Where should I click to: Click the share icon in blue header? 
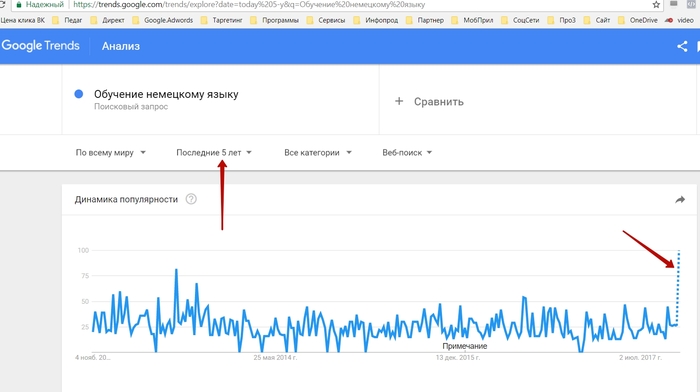tap(682, 46)
